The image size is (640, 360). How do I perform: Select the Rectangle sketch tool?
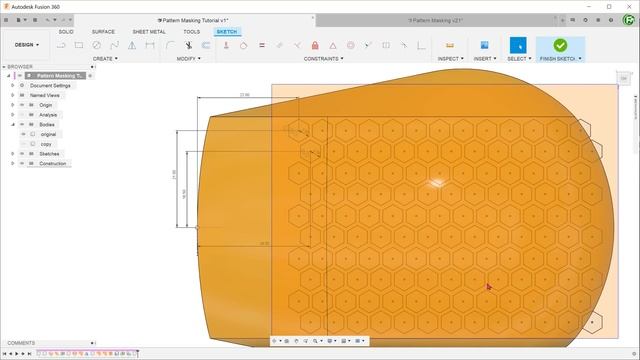coord(79,45)
